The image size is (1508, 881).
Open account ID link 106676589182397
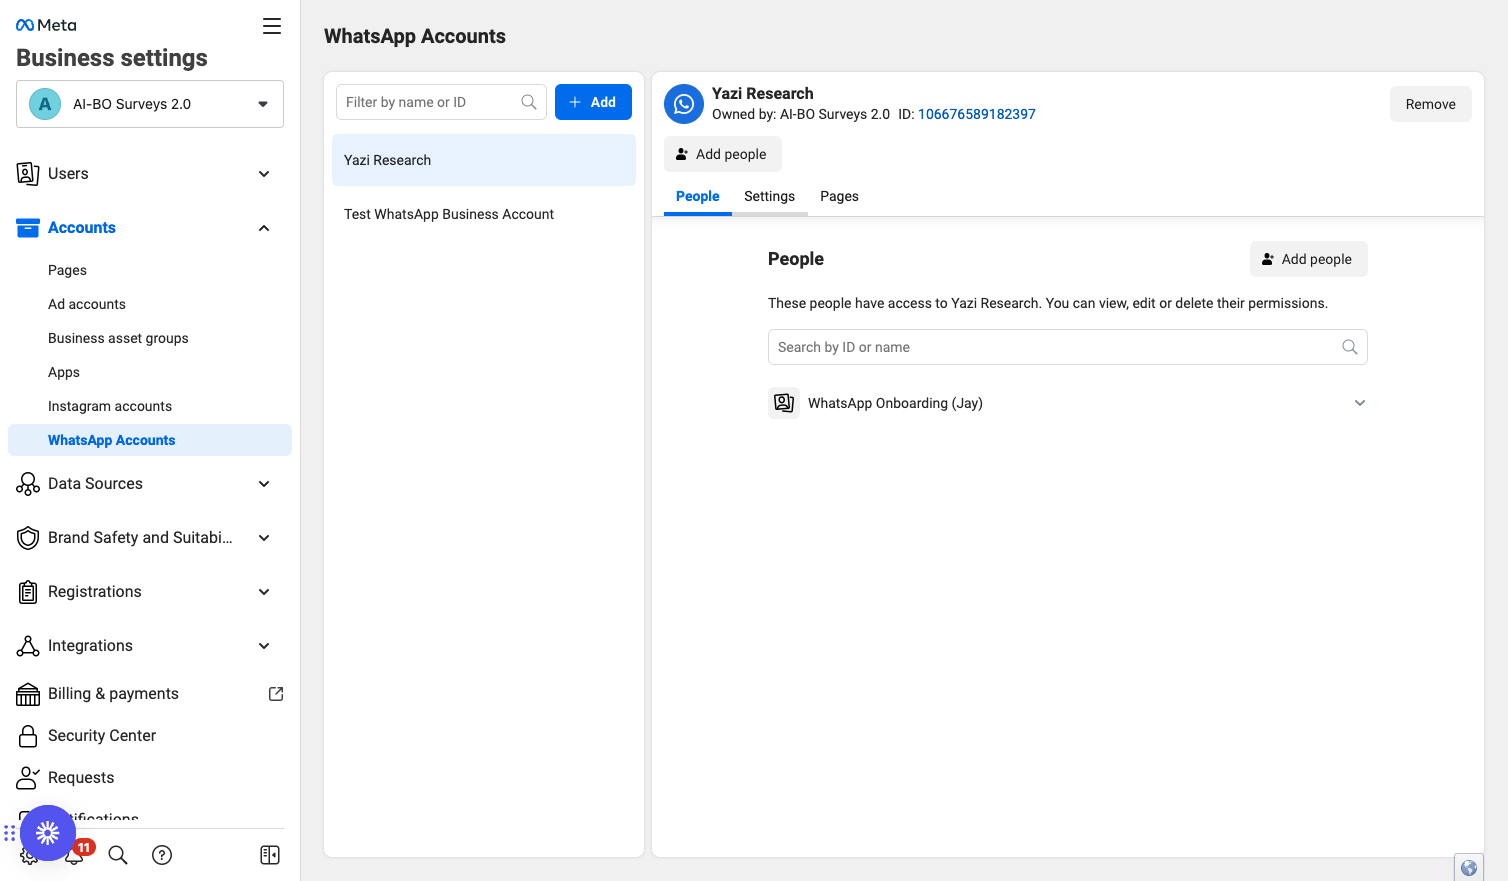tap(977, 114)
